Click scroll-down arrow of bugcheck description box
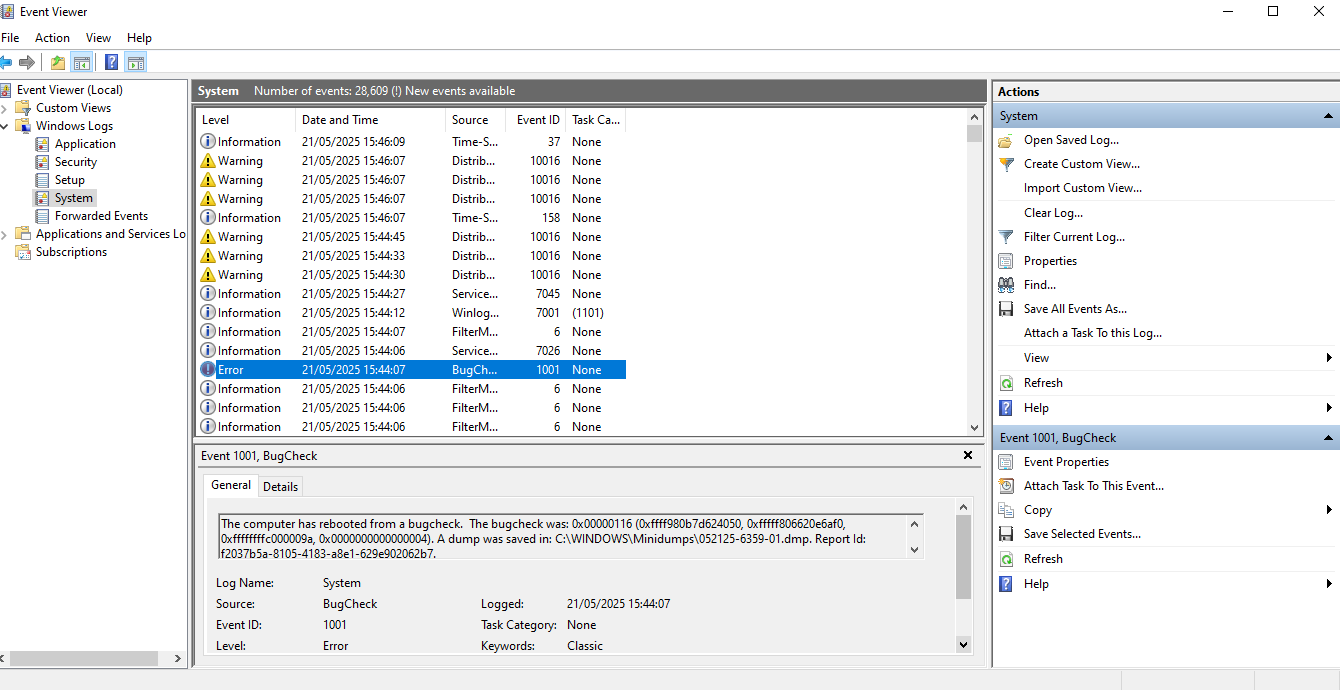The width and height of the screenshot is (1340, 690). tap(913, 550)
